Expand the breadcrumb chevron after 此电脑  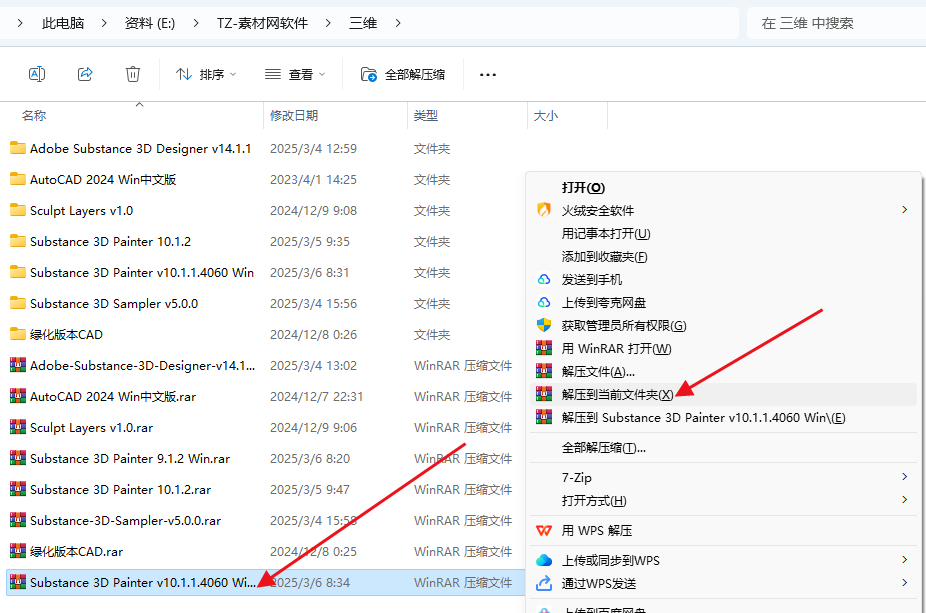(x=104, y=23)
